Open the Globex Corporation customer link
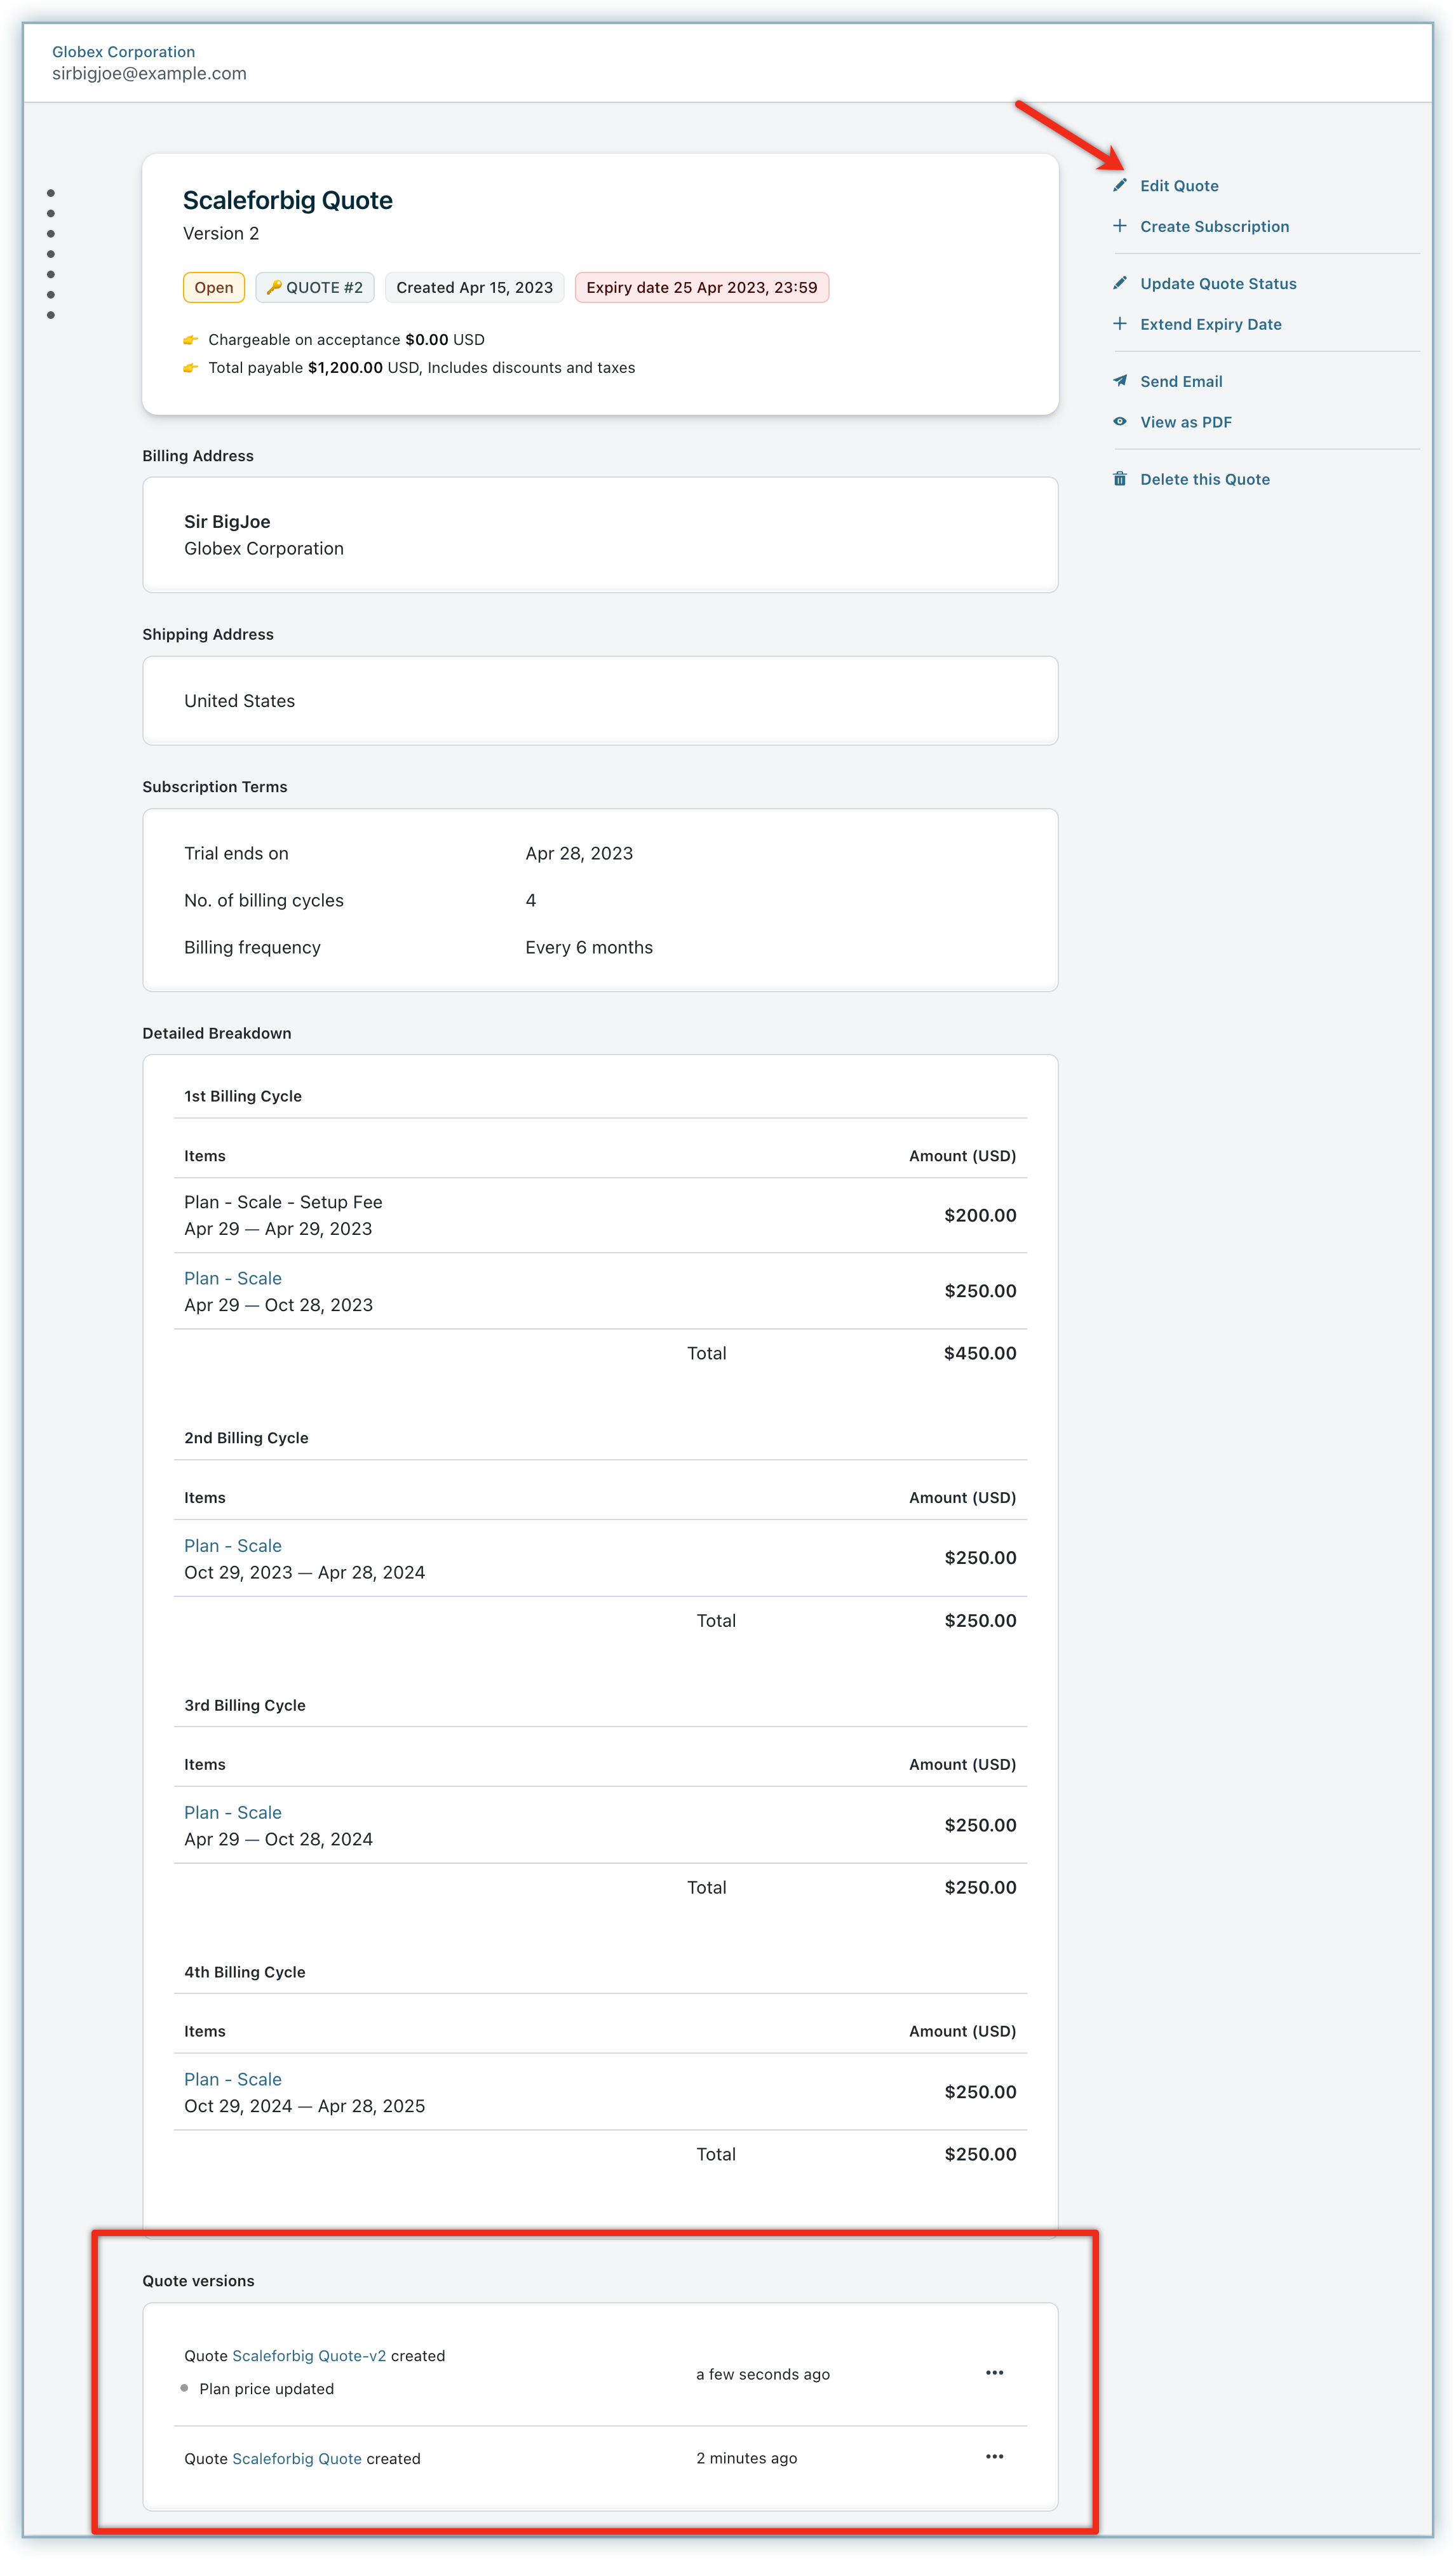The height and width of the screenshot is (2560, 1456). click(x=123, y=52)
